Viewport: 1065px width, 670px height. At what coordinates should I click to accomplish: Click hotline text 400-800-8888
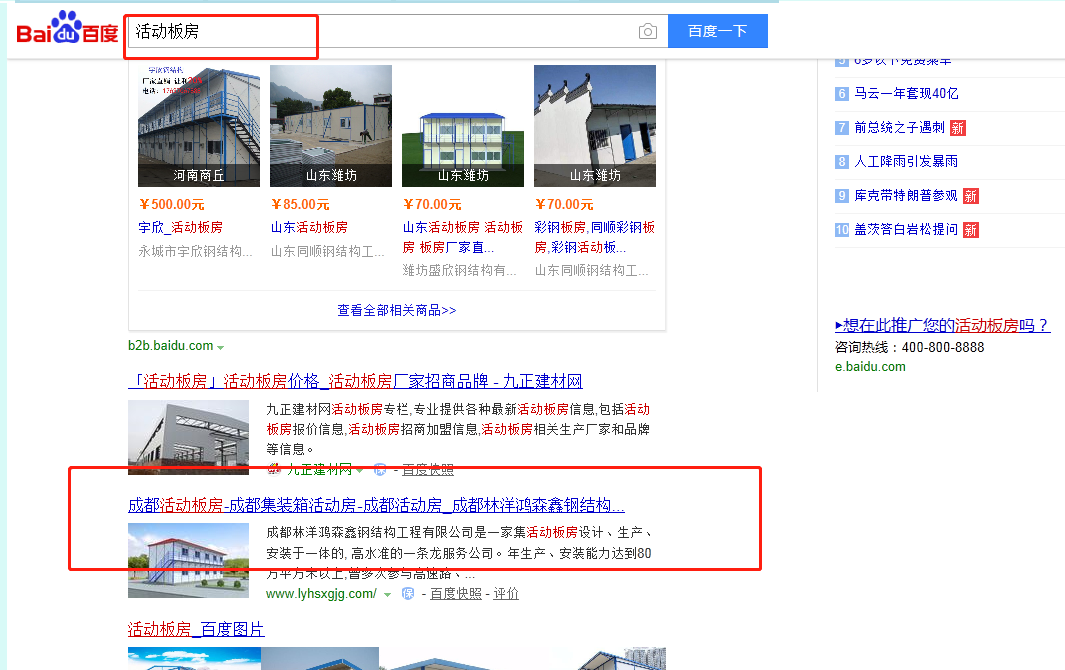943,347
